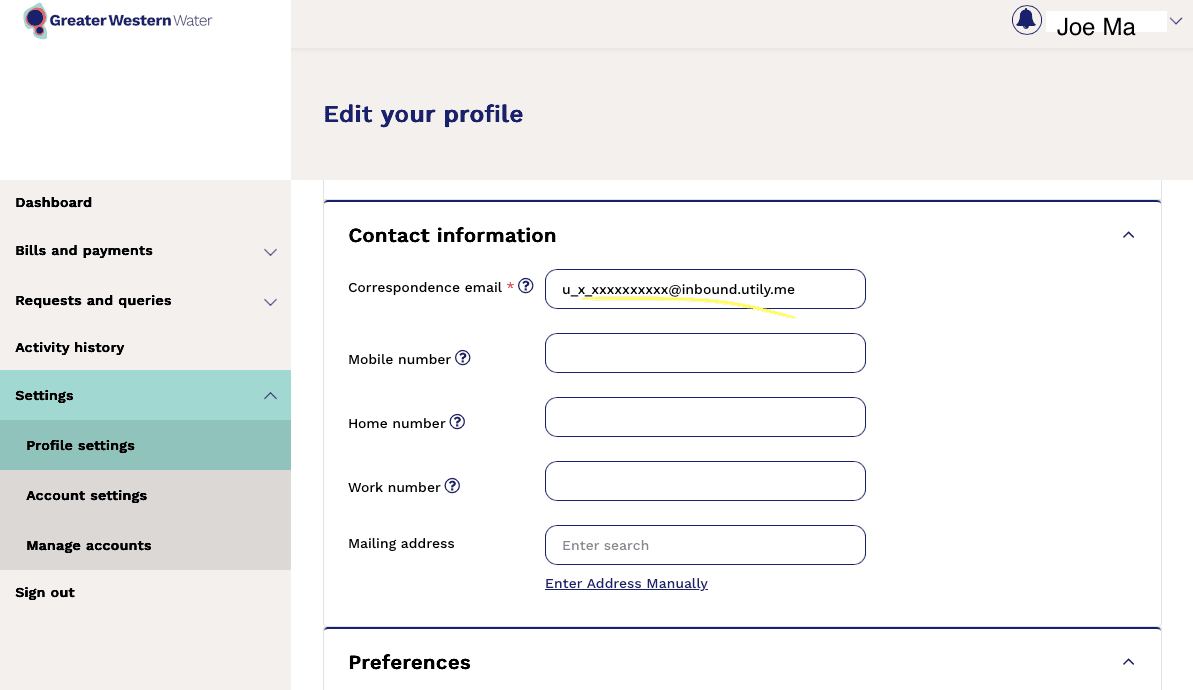This screenshot has height=690, width=1193.
Task: Open Activity history in sidebar
Action: [x=70, y=347]
